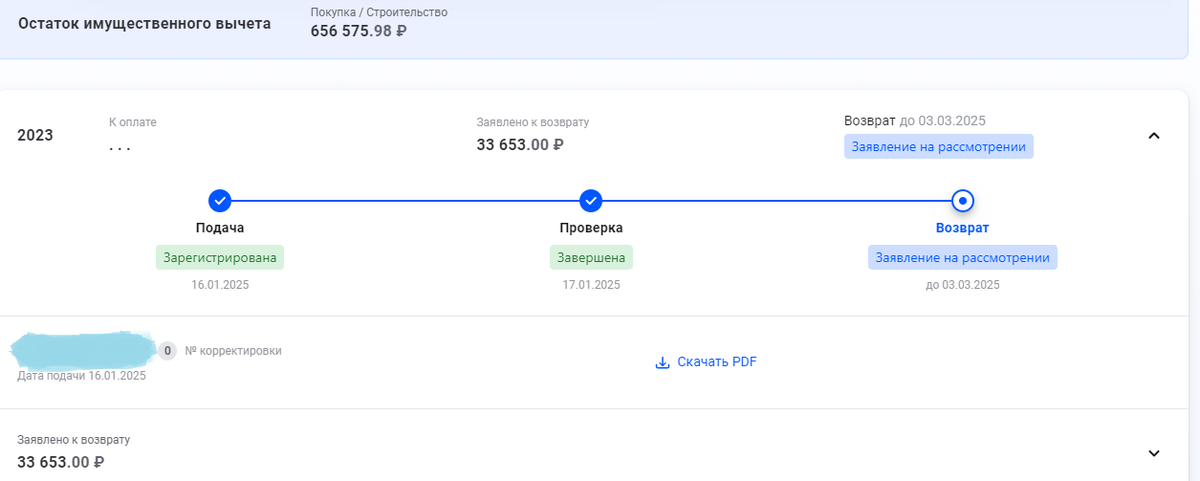The image size is (1200, 481).
Task: Click the Возврат current step marker
Action: click(x=962, y=200)
